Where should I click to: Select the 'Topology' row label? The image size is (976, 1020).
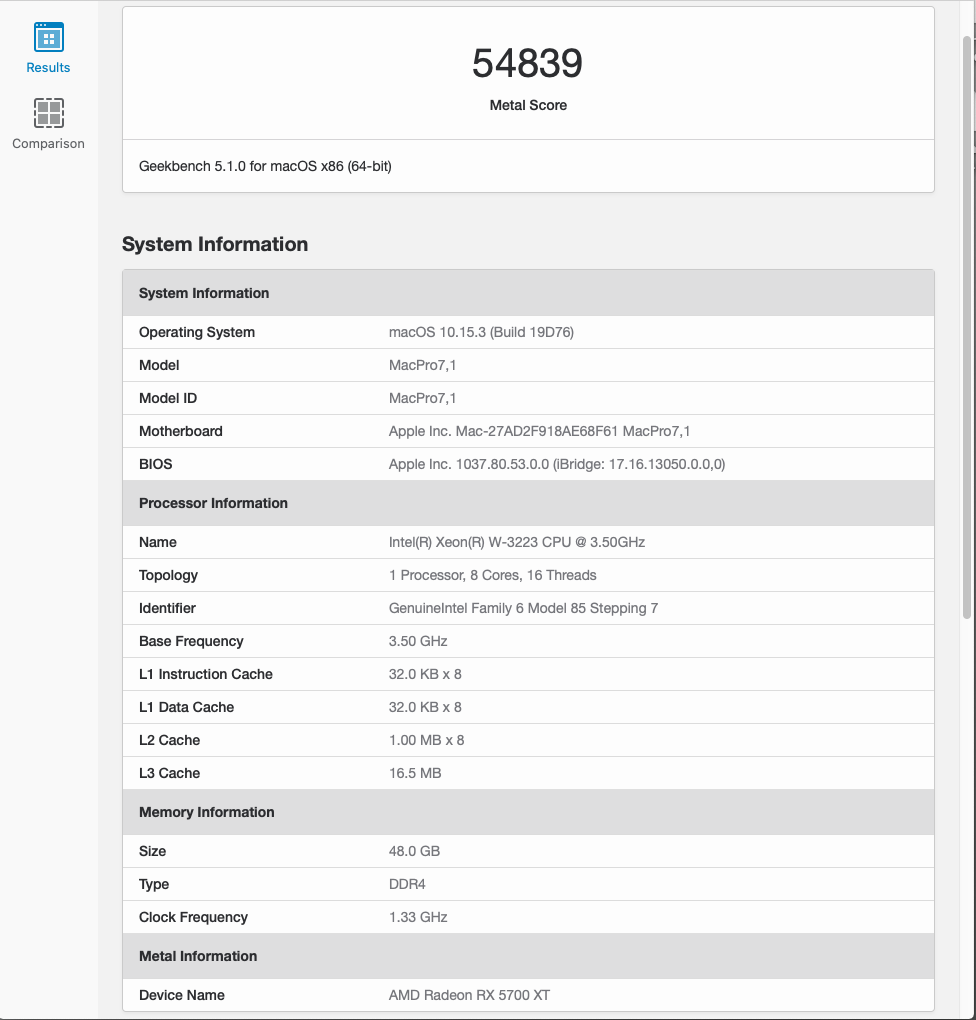[x=168, y=576]
